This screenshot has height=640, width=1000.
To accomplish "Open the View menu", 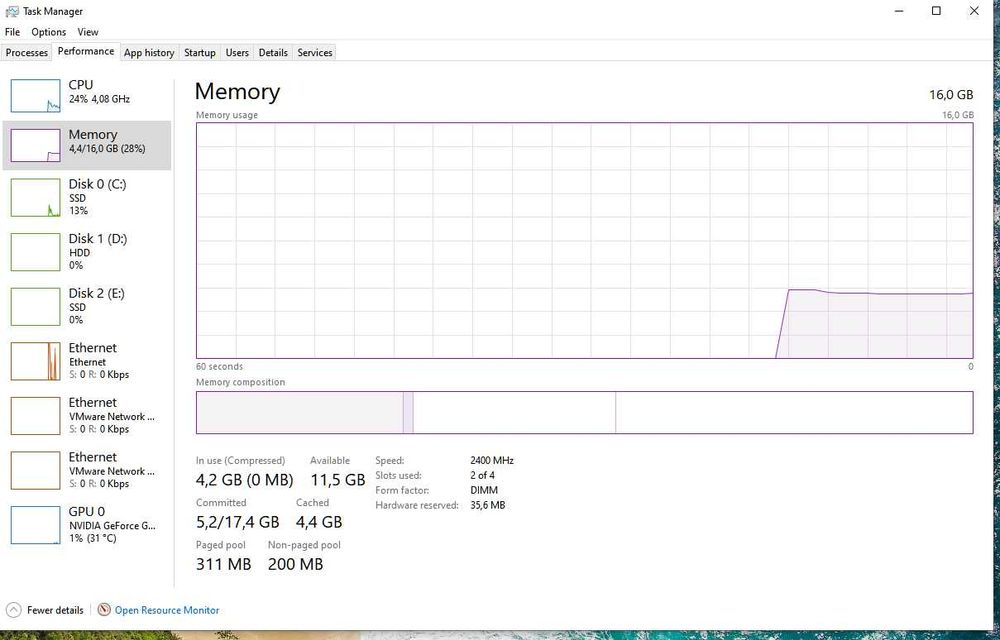I will click(88, 32).
